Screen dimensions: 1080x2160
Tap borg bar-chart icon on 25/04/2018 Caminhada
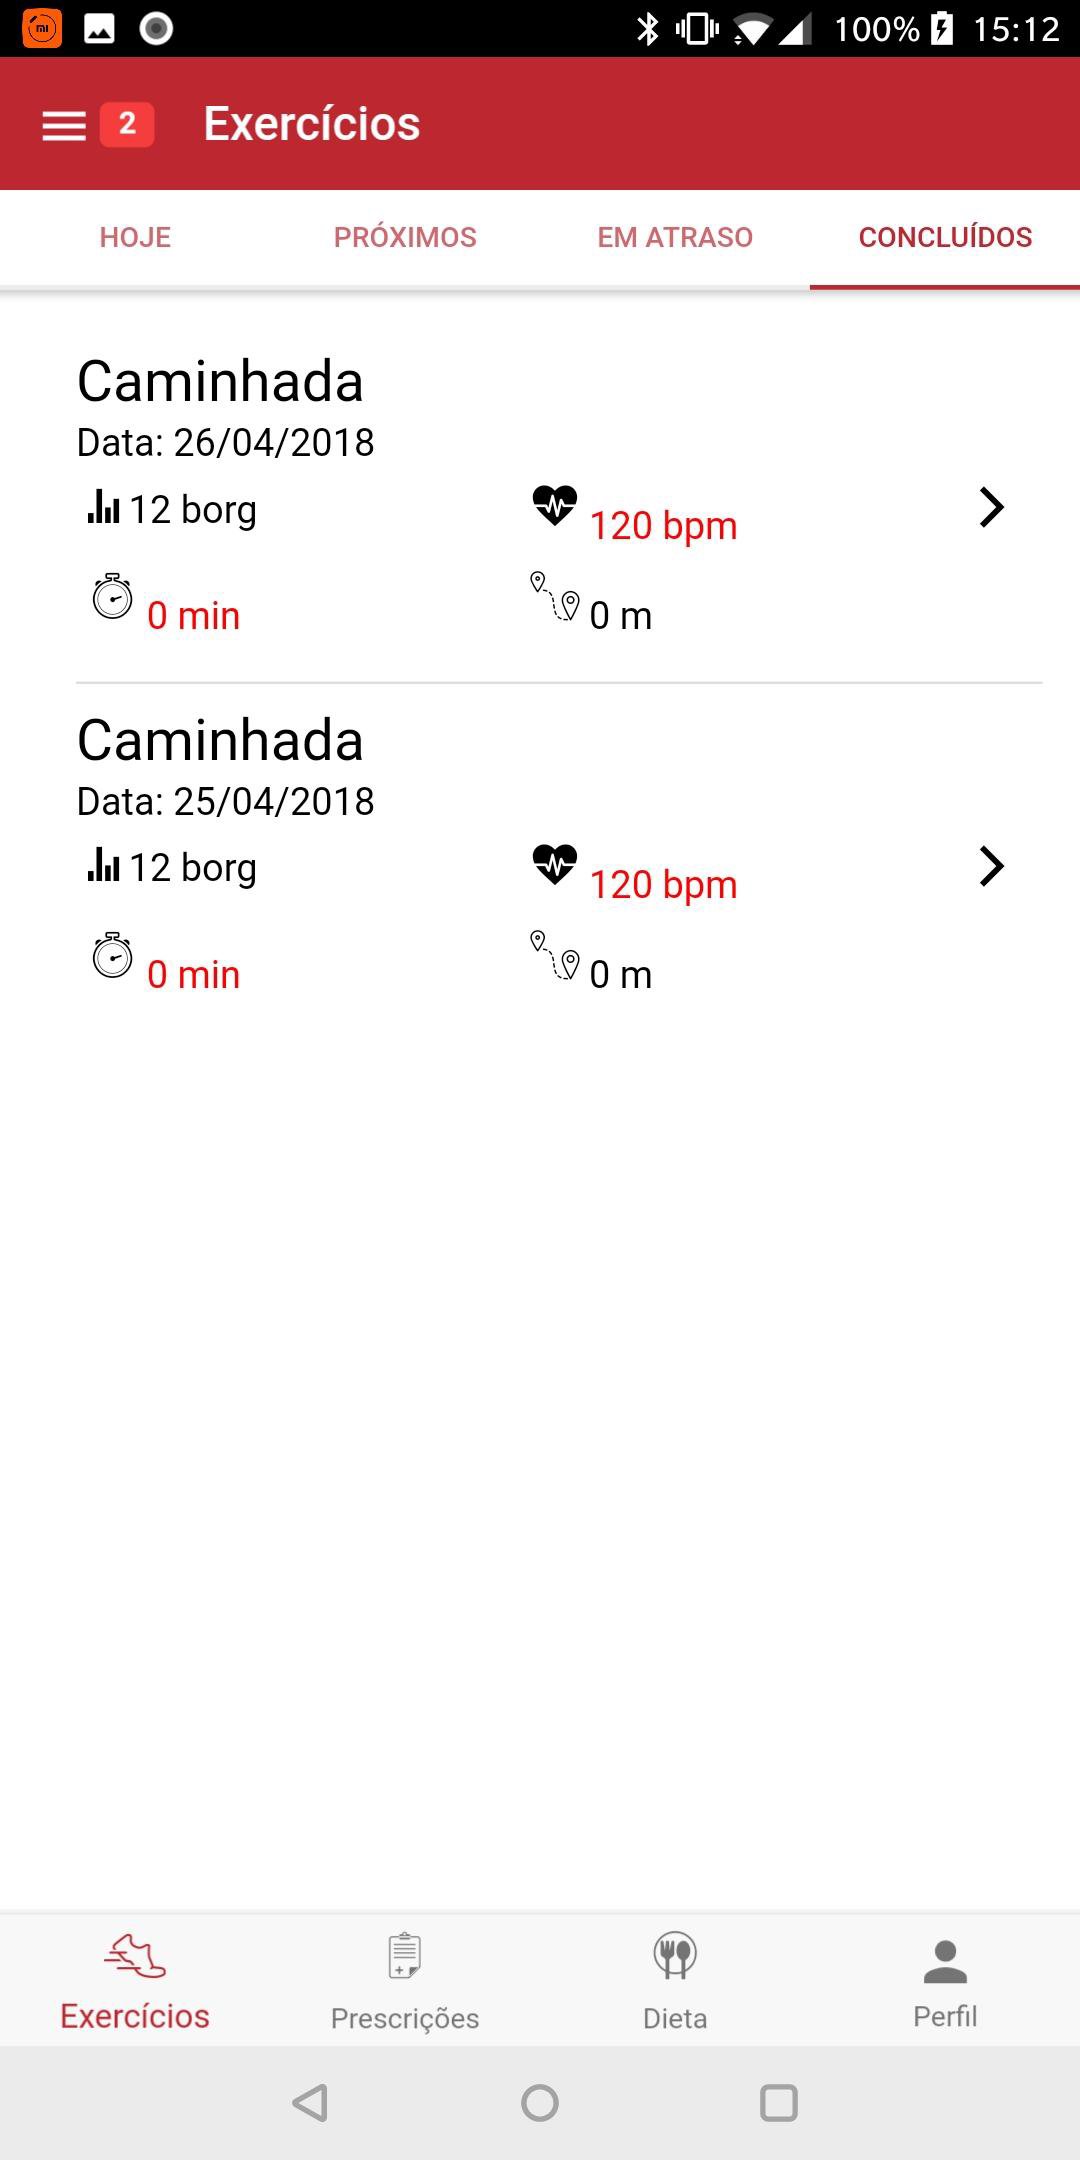(103, 865)
